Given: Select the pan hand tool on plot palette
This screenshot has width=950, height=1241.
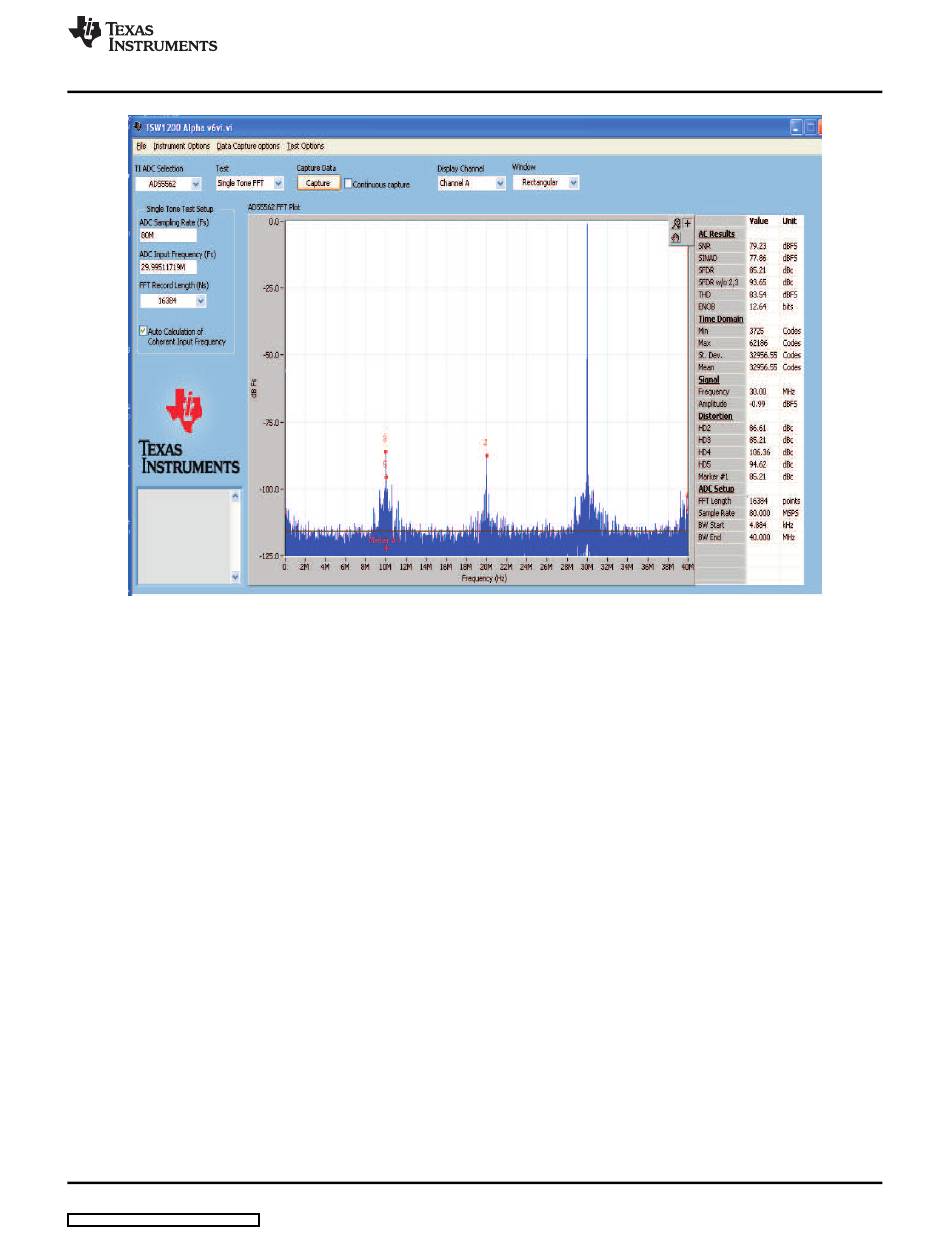Looking at the screenshot, I should (x=677, y=237).
